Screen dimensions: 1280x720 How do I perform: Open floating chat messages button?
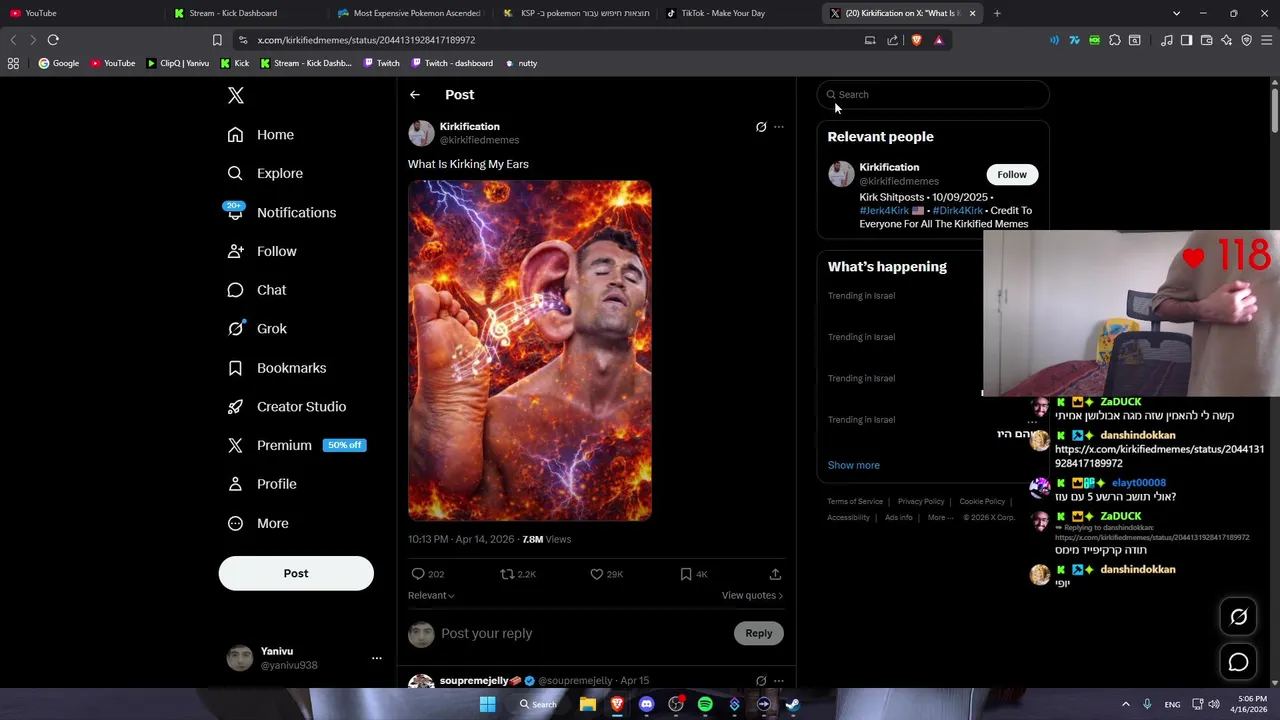pyautogui.click(x=1238, y=662)
